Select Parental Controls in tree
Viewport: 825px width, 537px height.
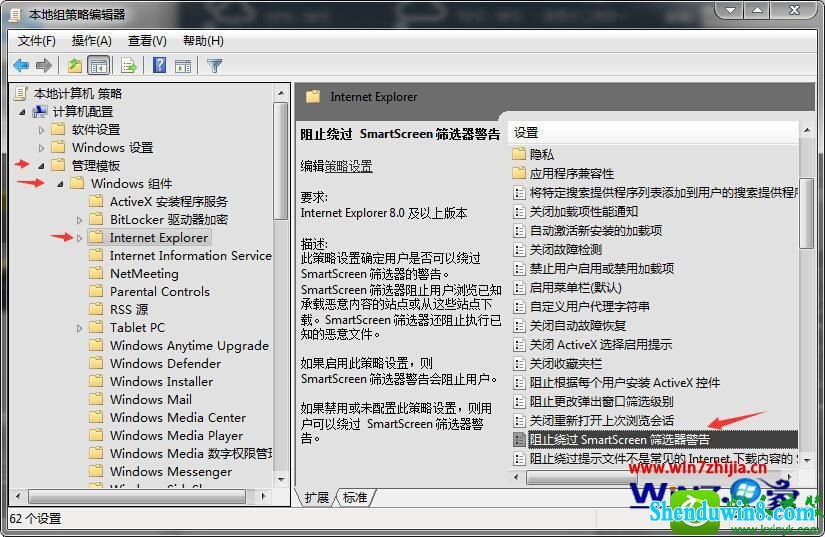159,291
